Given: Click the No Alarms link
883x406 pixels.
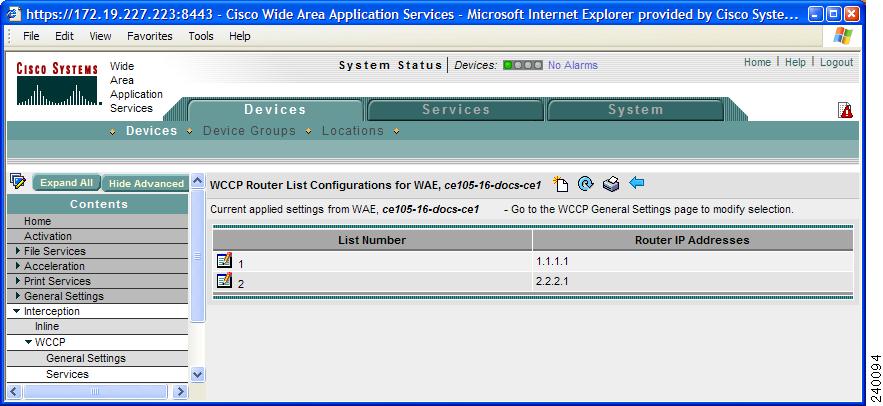Looking at the screenshot, I should 573,65.
